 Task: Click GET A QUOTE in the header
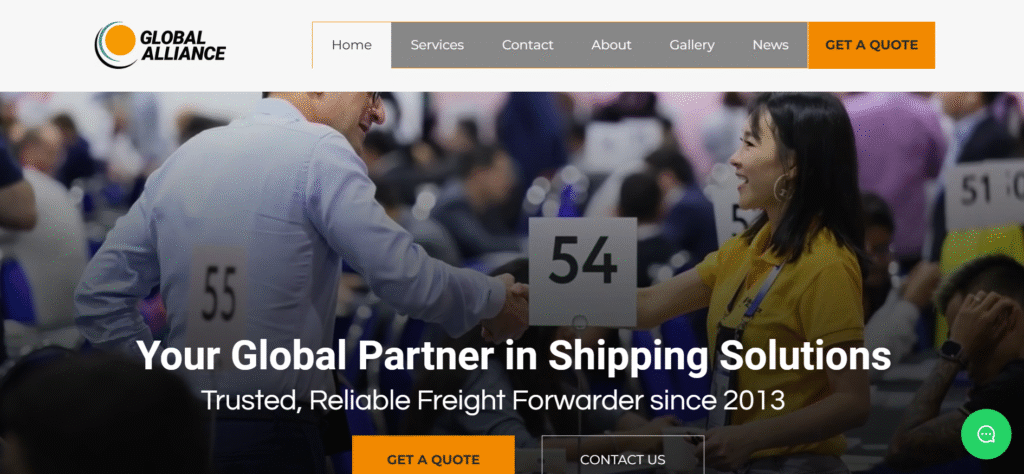[x=871, y=45]
